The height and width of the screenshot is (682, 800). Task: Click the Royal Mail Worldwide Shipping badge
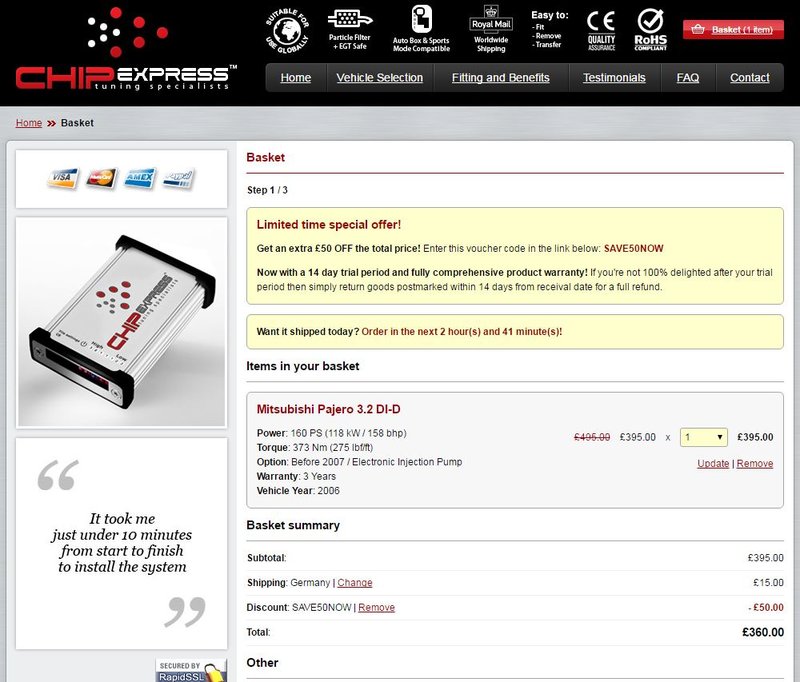[x=491, y=29]
